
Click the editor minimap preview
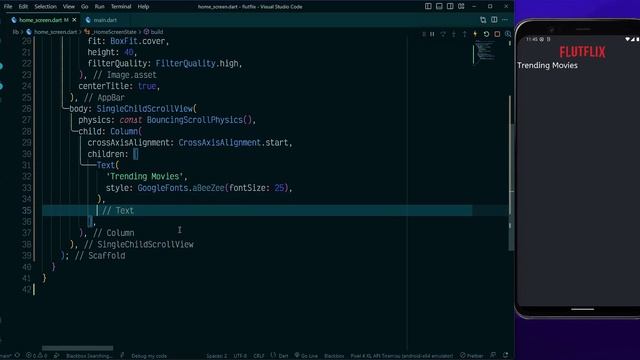point(485,51)
